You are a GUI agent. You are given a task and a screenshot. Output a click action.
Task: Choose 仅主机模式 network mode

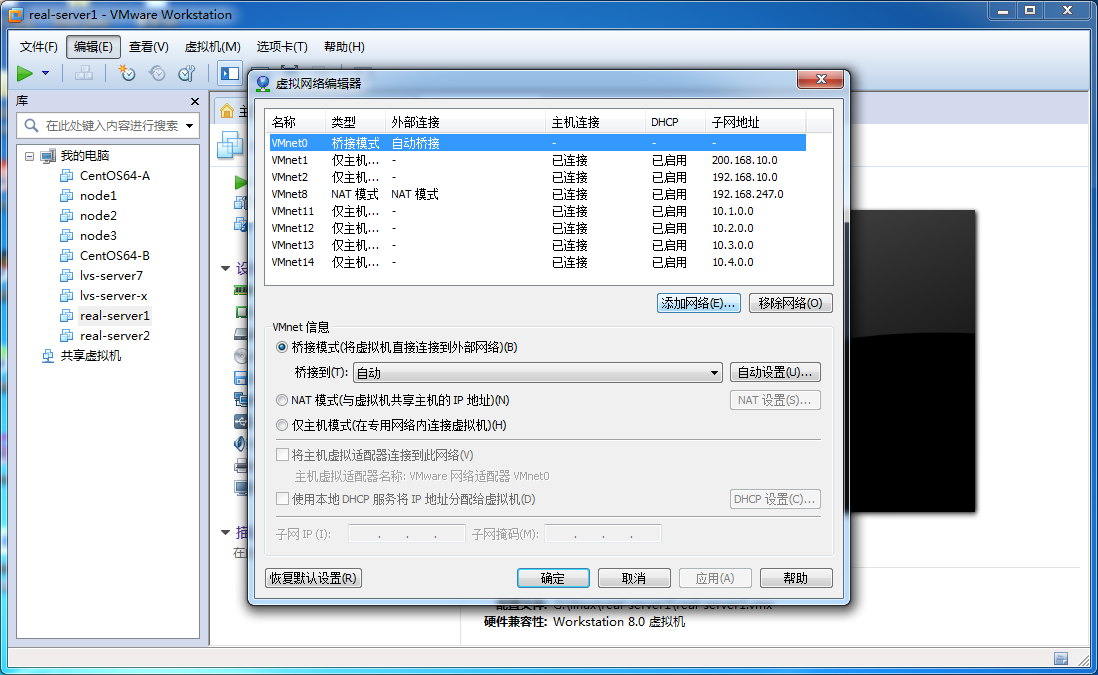tap(281, 421)
